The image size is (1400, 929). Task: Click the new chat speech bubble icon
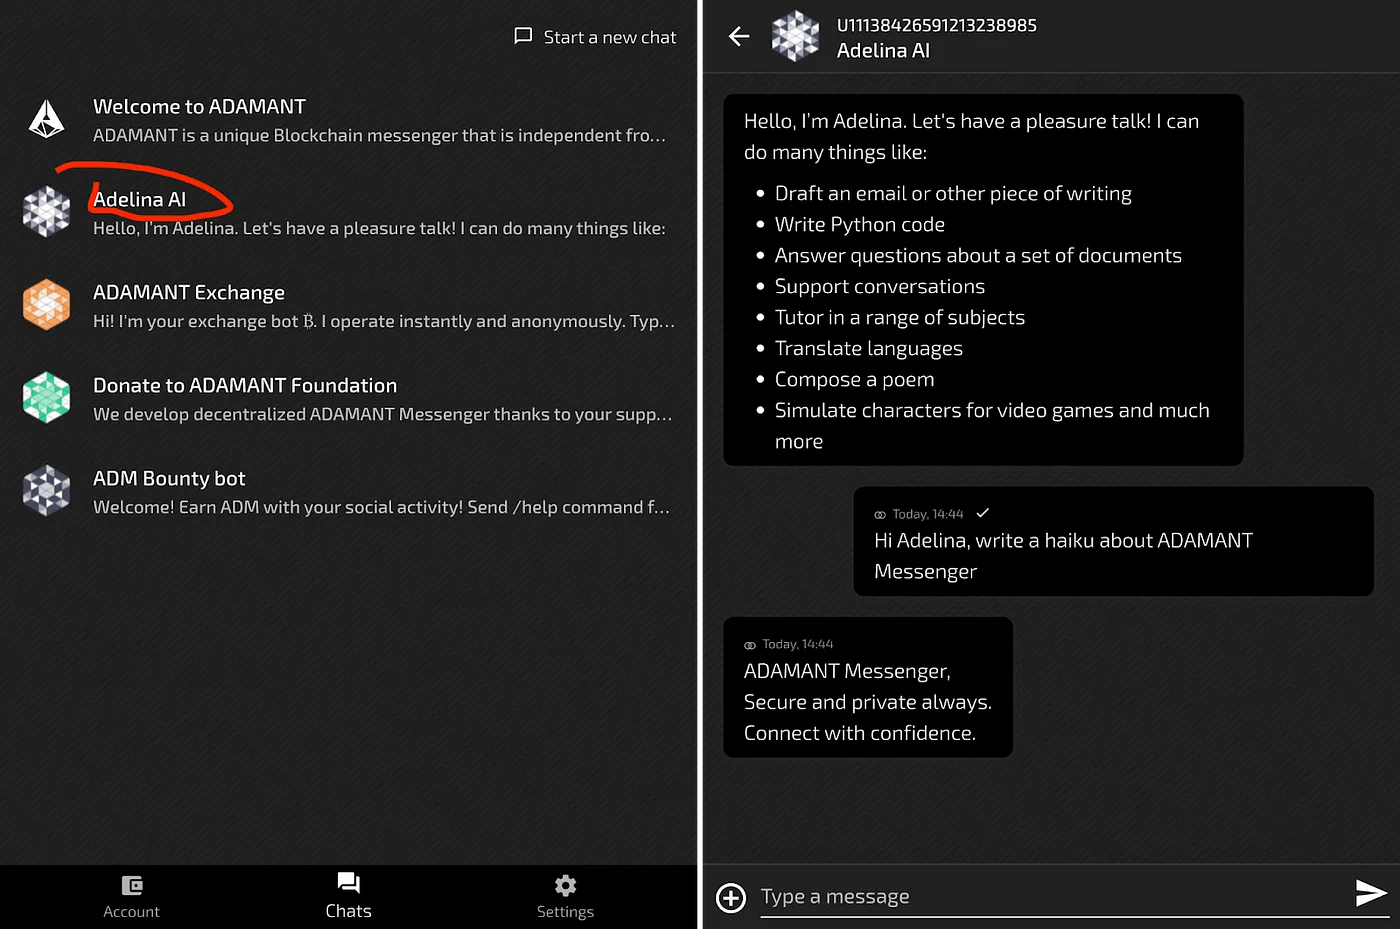pos(523,37)
